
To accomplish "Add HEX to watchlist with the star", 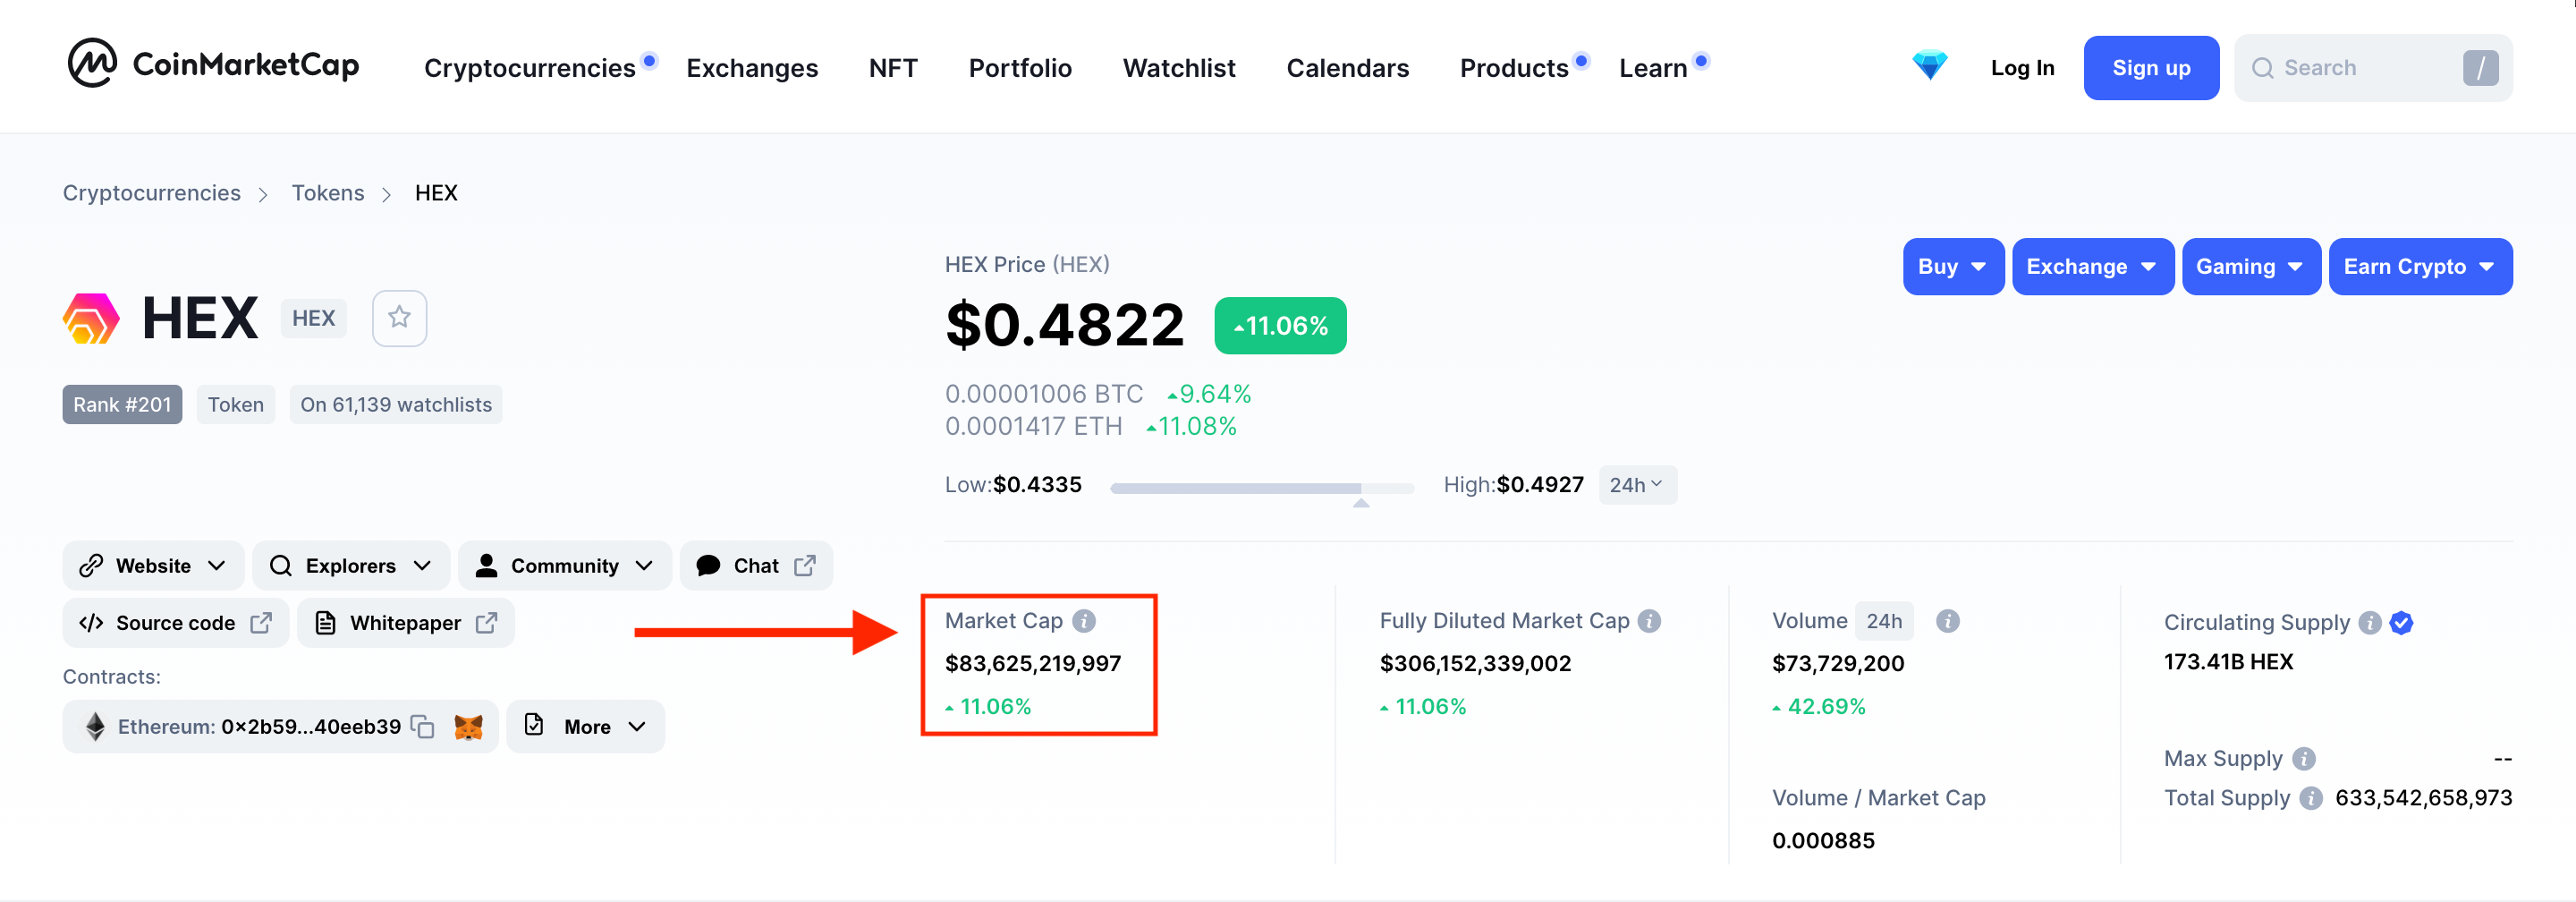I will pos(399,318).
